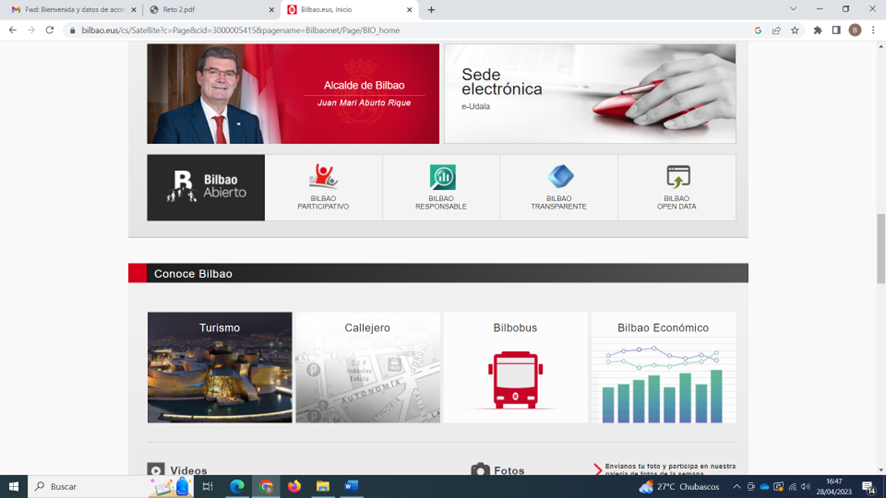Click the browser back arrow

click(12, 30)
